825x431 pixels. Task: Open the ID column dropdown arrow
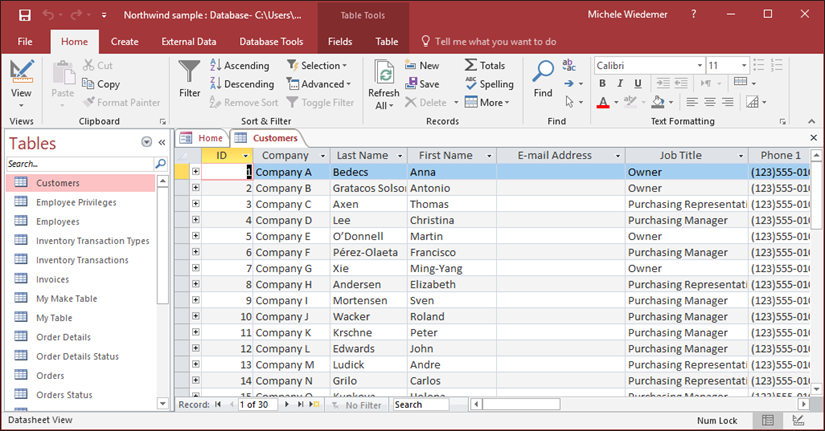pyautogui.click(x=245, y=156)
